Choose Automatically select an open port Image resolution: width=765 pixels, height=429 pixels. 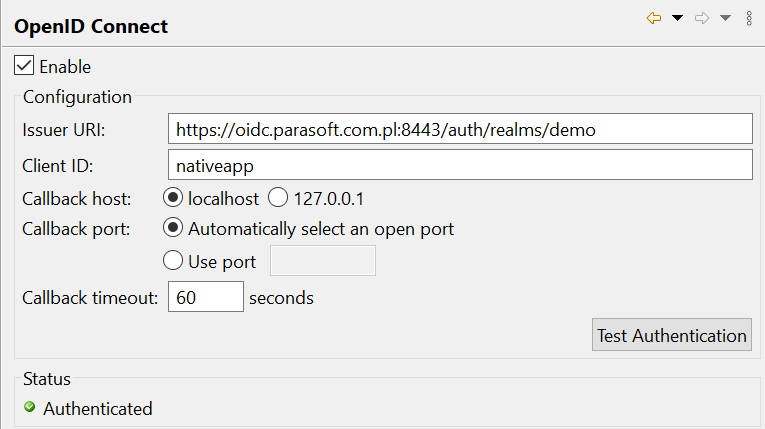click(x=173, y=228)
